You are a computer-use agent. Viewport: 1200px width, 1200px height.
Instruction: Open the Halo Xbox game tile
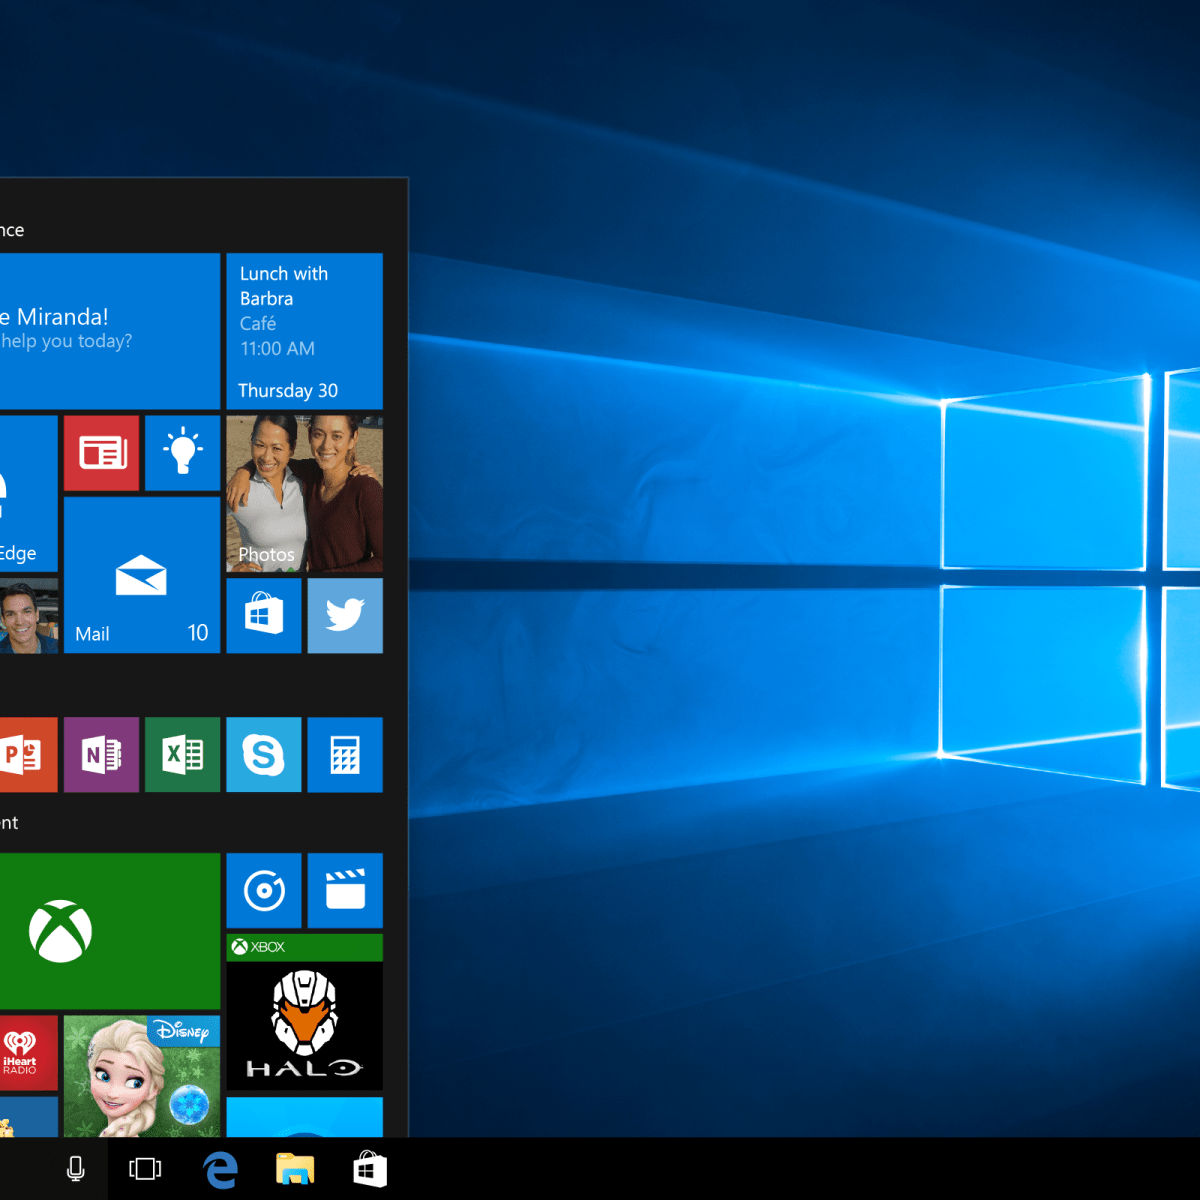pyautogui.click(x=304, y=1012)
